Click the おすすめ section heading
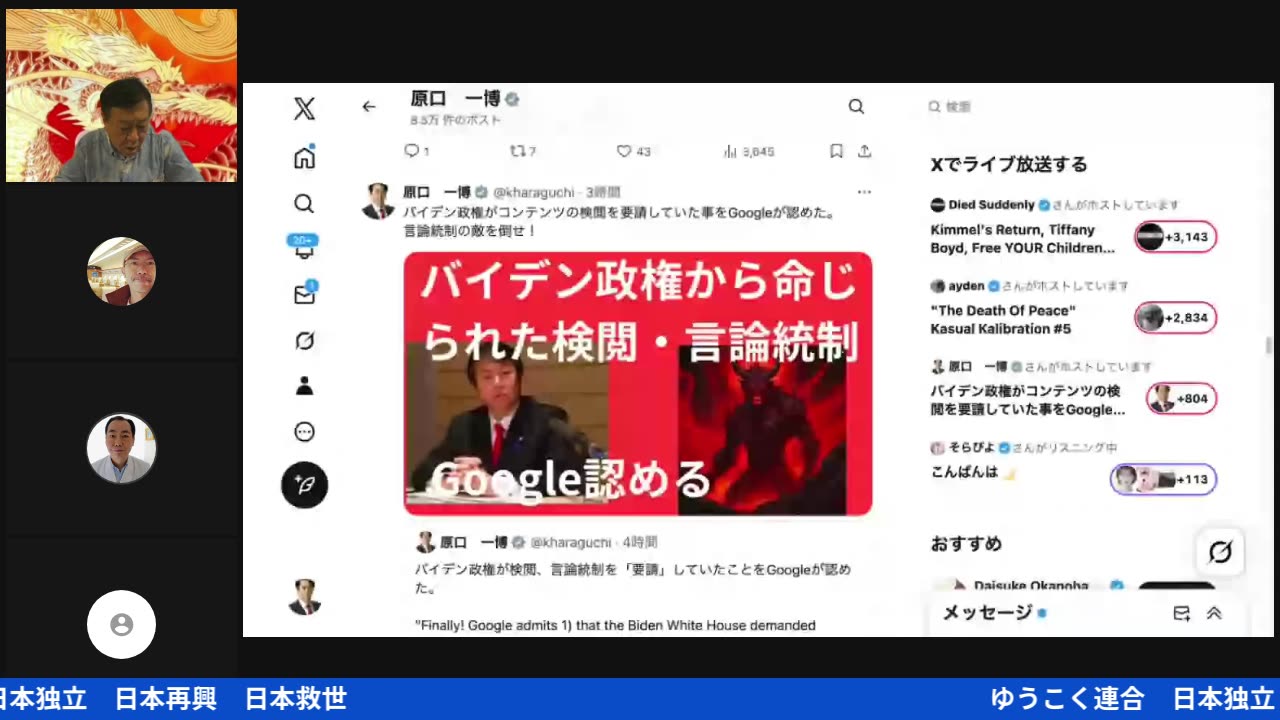This screenshot has height=720, width=1280. click(966, 544)
